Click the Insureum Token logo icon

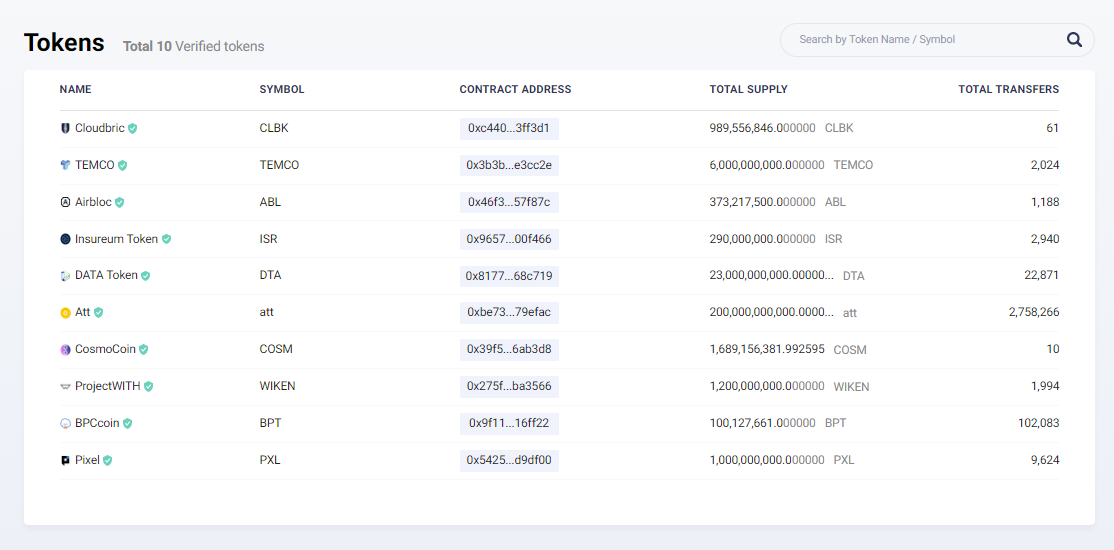(x=65, y=239)
